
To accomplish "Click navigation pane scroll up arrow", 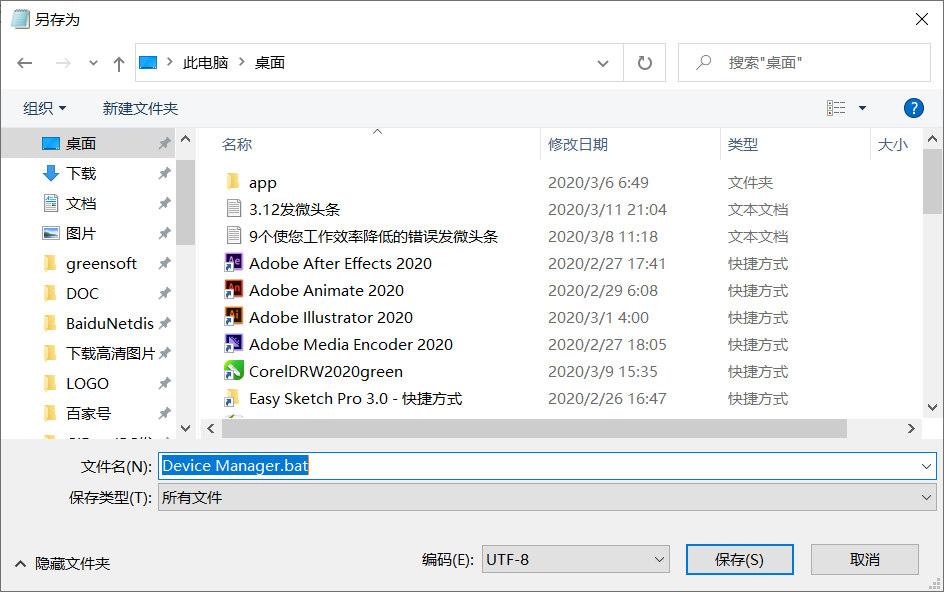I will 185,139.
